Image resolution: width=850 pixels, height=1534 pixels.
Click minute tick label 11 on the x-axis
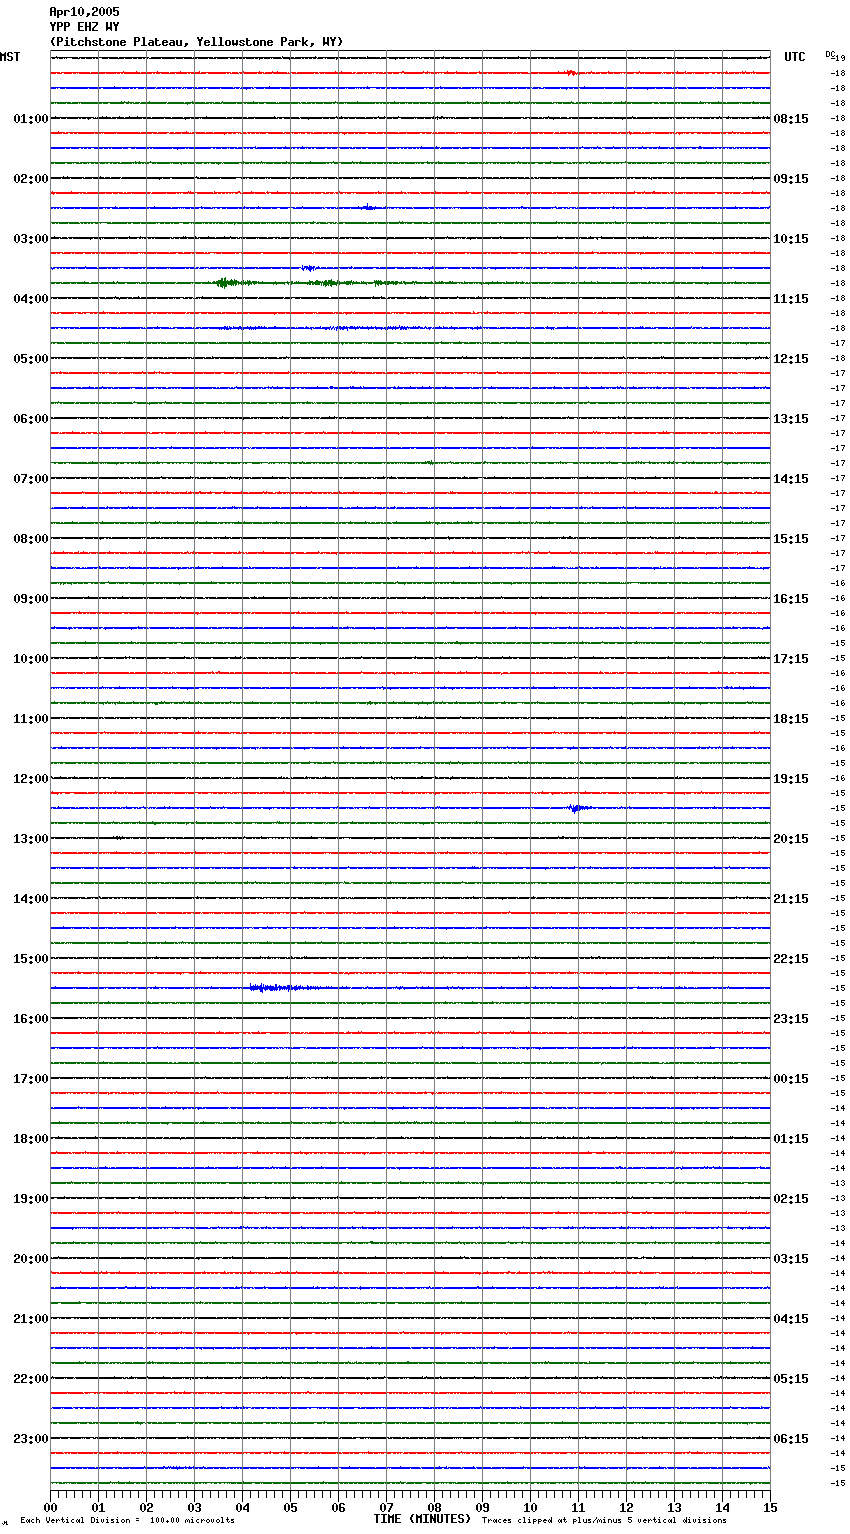(578, 1507)
